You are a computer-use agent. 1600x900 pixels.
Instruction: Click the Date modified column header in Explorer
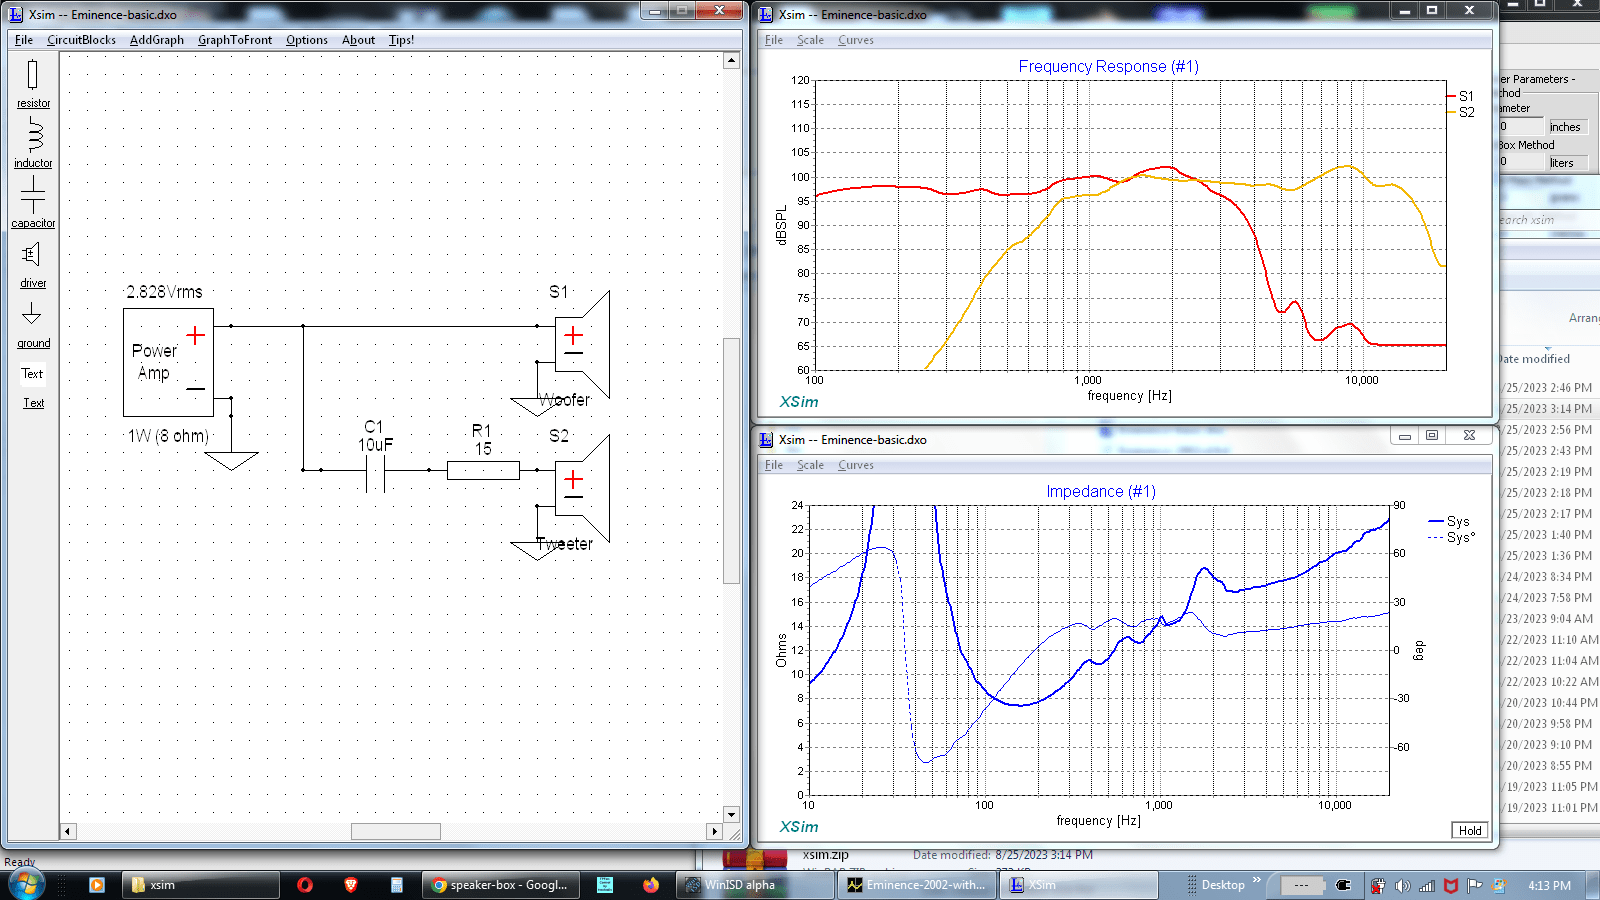pos(1534,359)
